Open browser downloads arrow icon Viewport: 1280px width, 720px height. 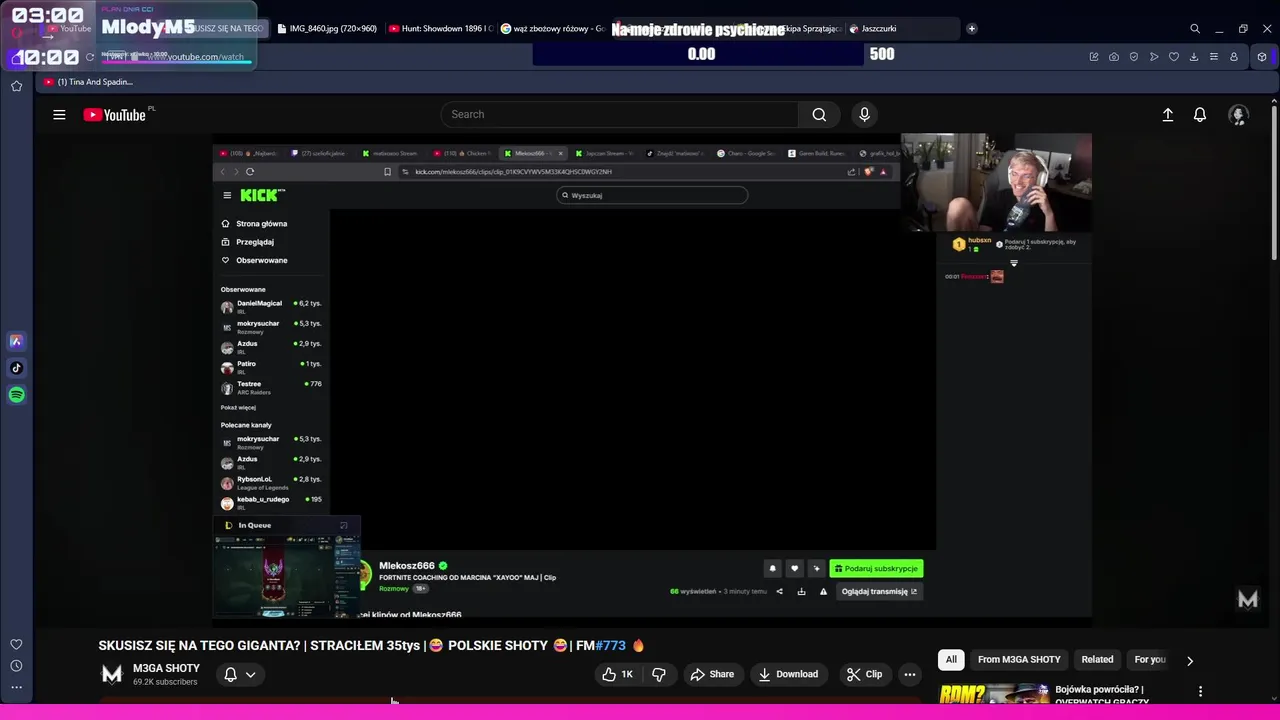[x=1194, y=57]
